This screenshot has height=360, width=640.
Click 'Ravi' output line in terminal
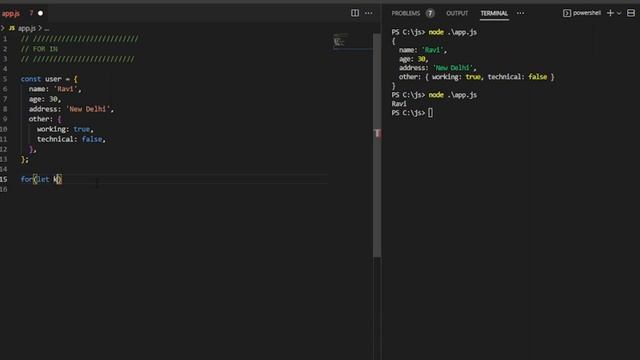coord(399,104)
